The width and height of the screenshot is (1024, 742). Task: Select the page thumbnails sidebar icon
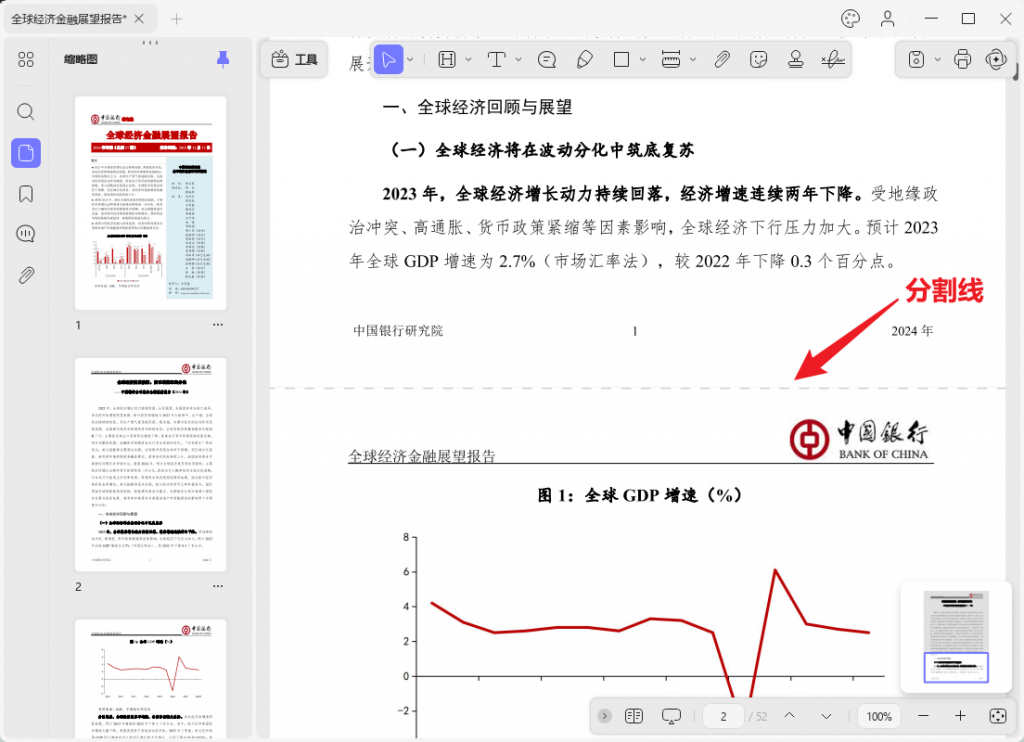click(x=26, y=153)
